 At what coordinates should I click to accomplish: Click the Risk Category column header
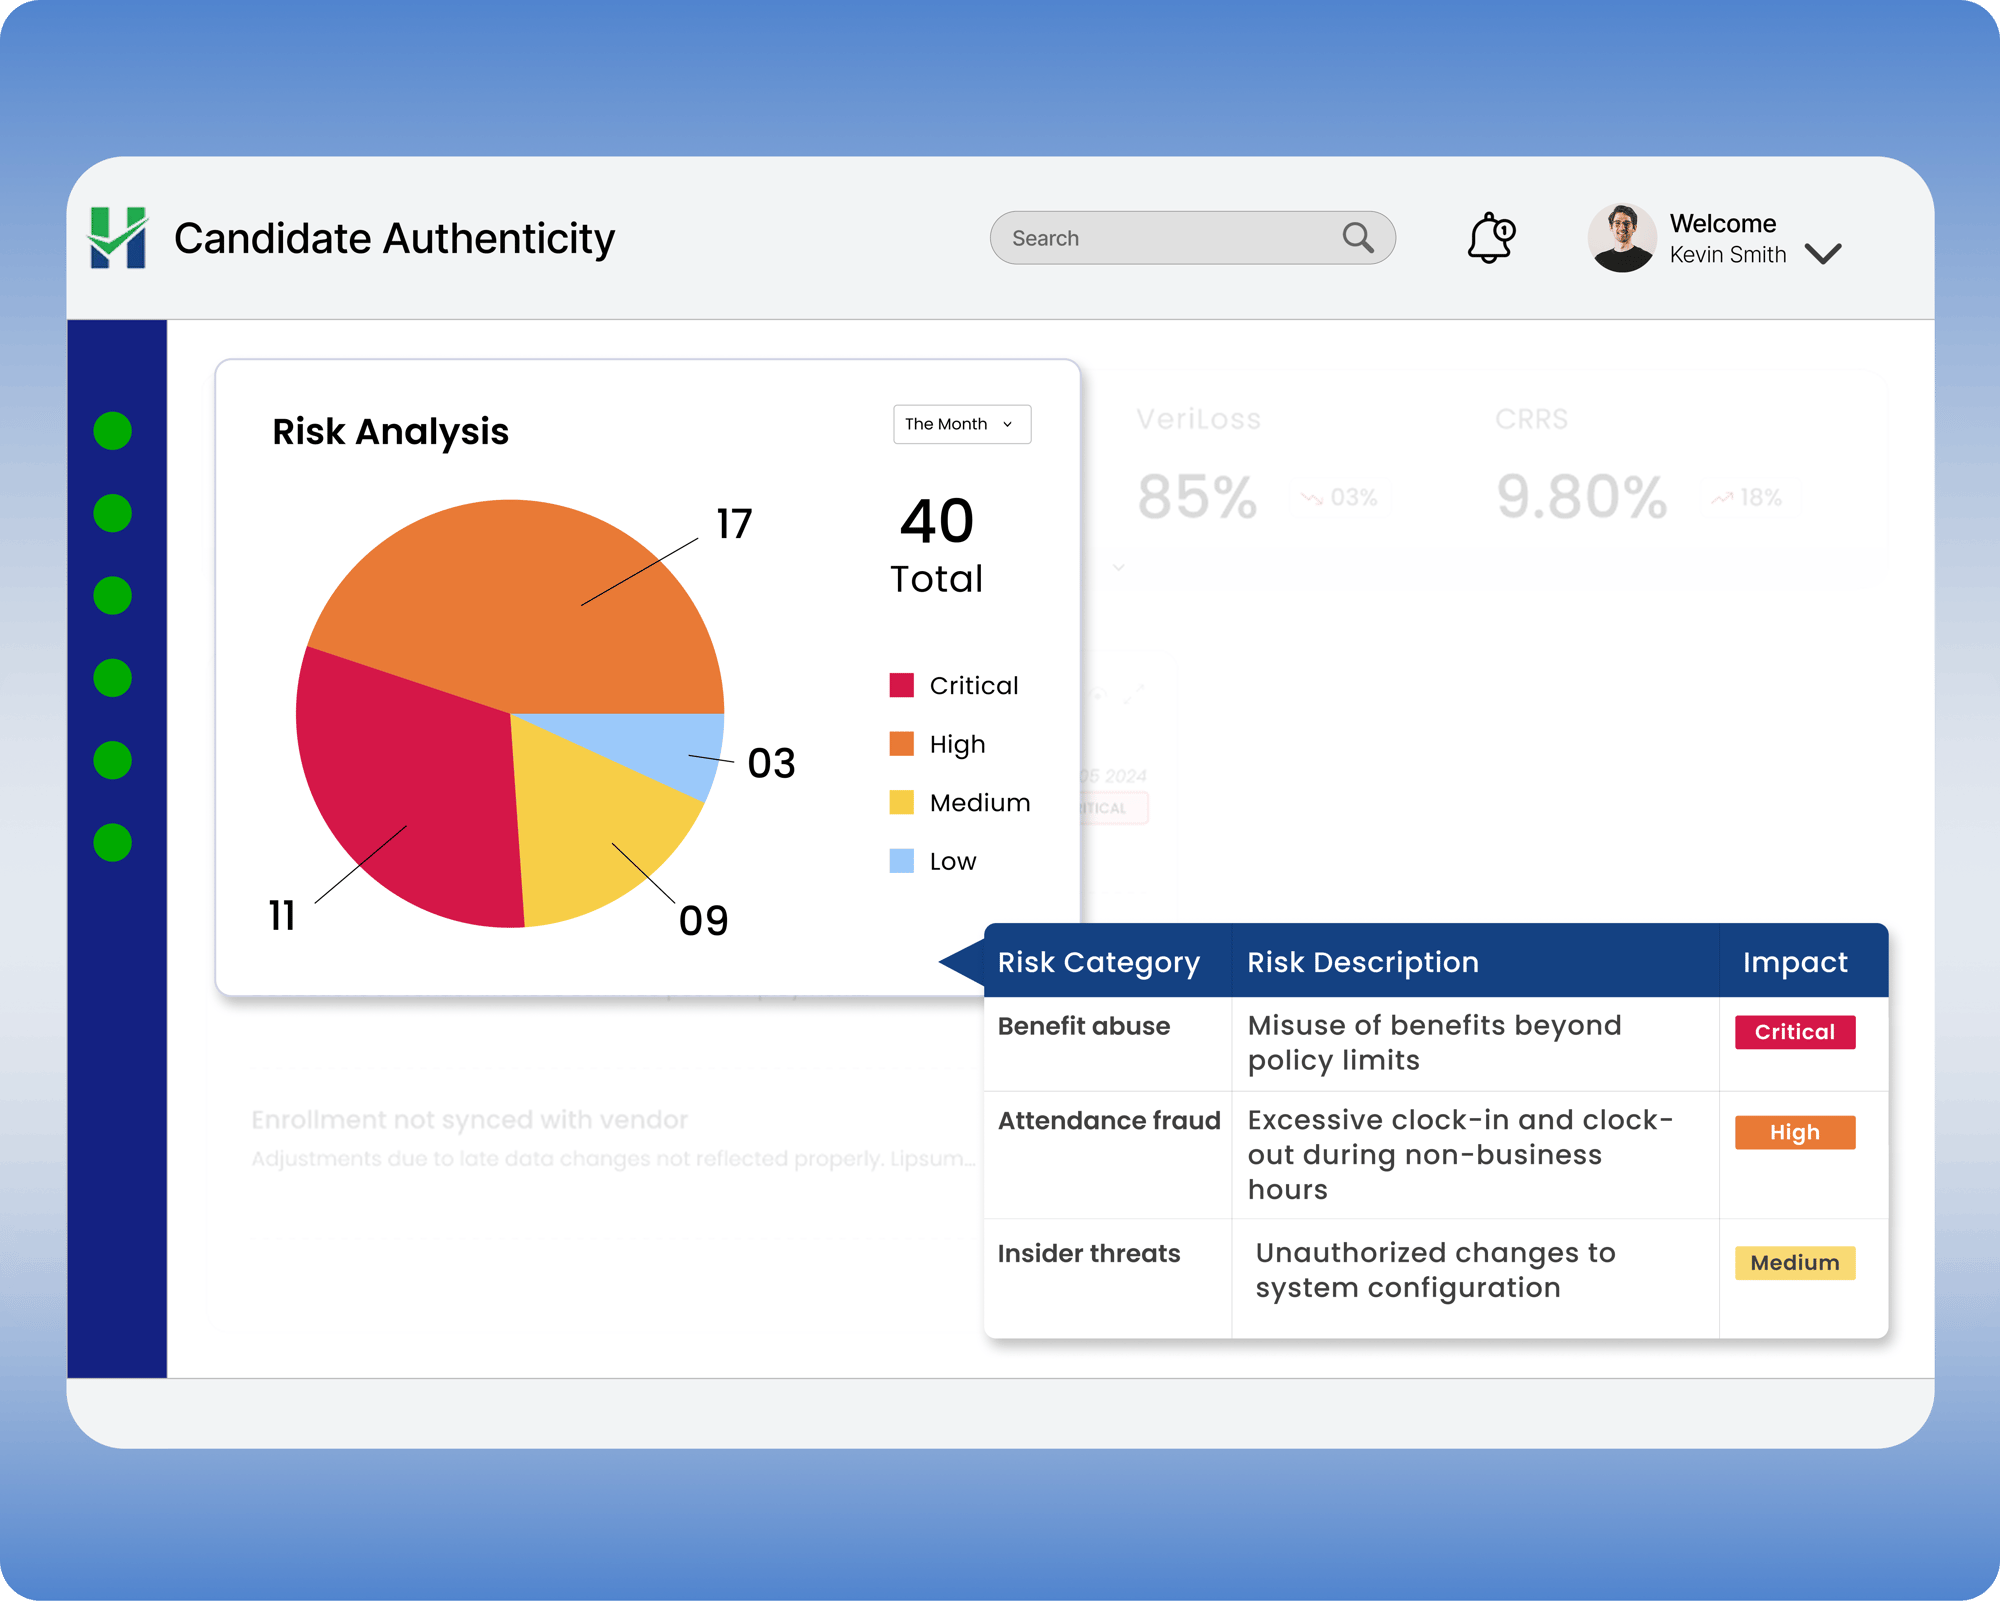point(1098,962)
